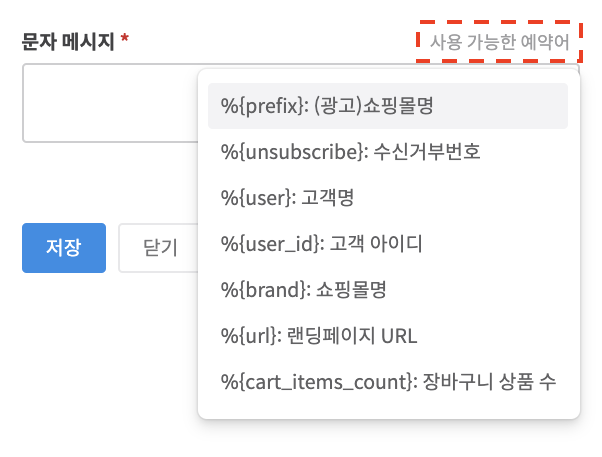Select the %{brand} 쇼핑몰명 item
602x457 pixels.
(388, 290)
